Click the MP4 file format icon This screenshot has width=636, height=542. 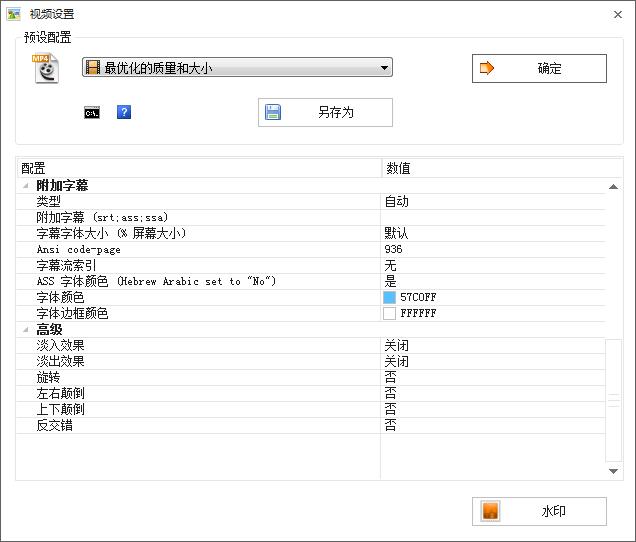46,69
